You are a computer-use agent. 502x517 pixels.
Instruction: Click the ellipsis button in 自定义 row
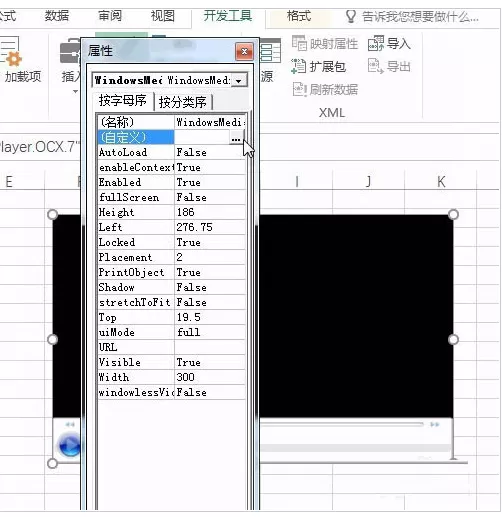click(236, 138)
